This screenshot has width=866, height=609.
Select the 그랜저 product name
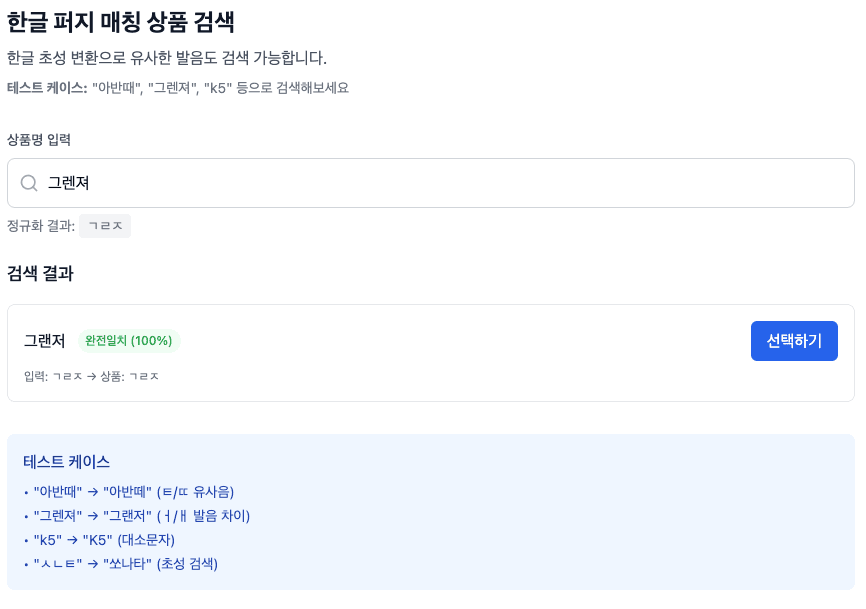(45, 341)
